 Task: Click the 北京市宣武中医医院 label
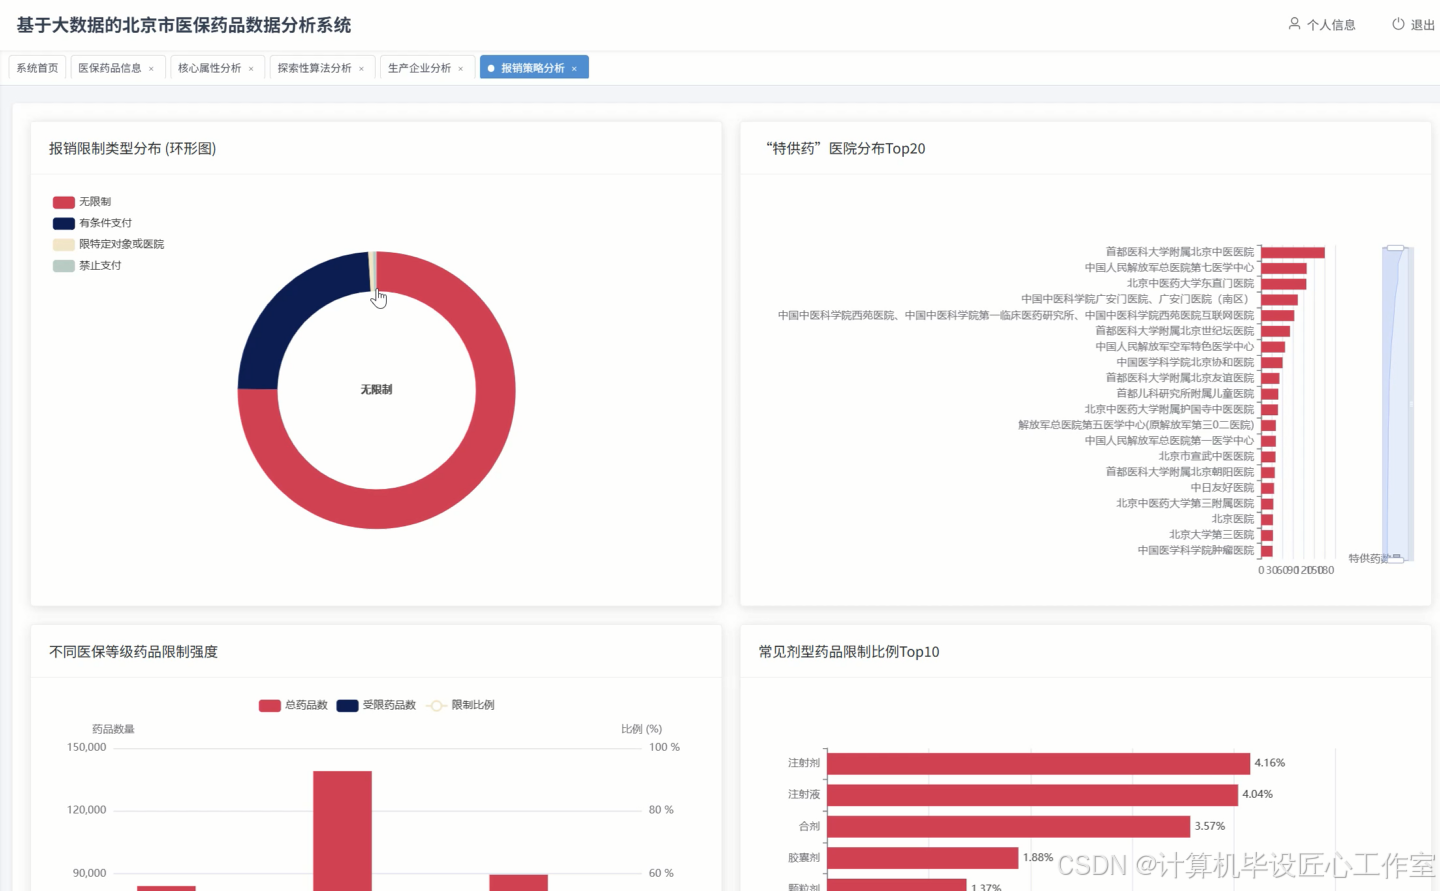[x=1206, y=456]
